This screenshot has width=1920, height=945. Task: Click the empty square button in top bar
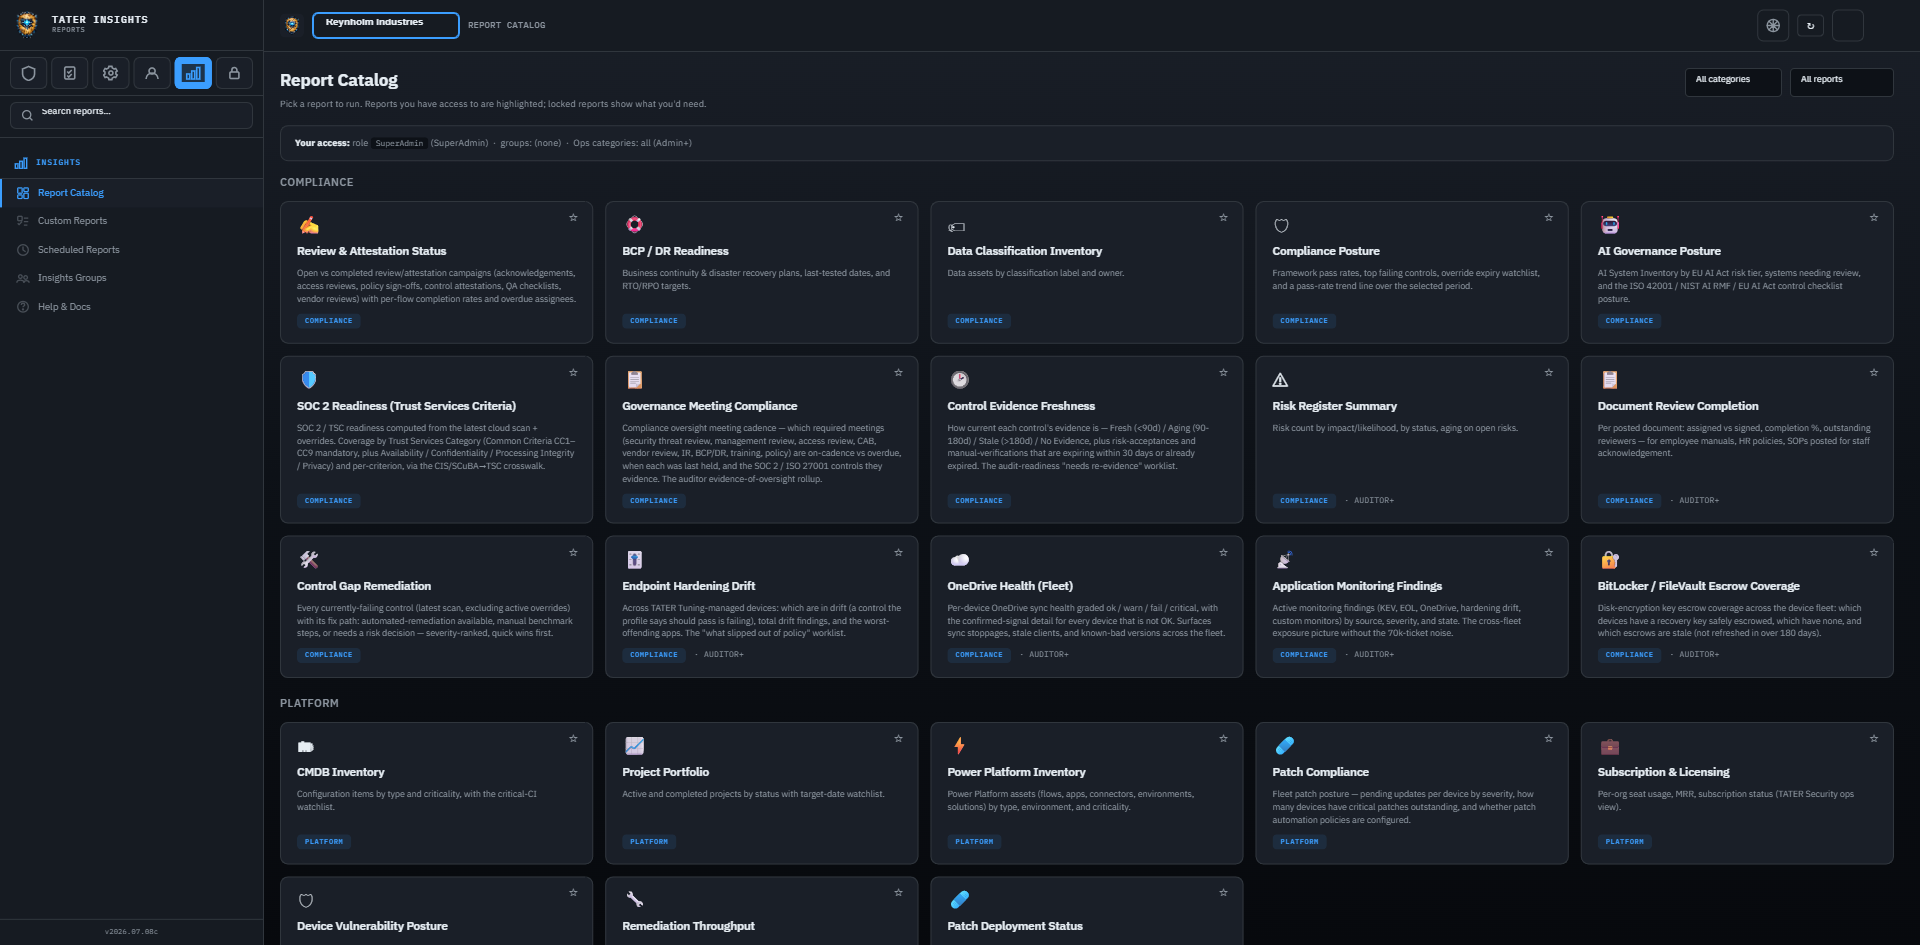click(1847, 26)
